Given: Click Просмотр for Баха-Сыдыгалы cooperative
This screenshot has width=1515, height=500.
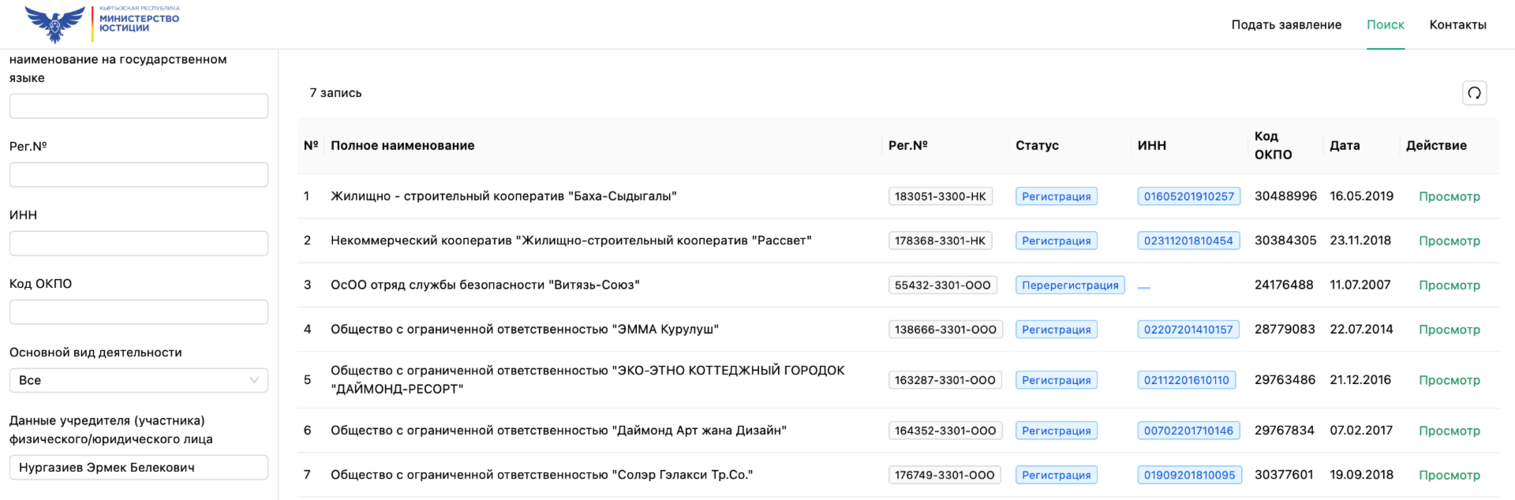Looking at the screenshot, I should (1449, 197).
